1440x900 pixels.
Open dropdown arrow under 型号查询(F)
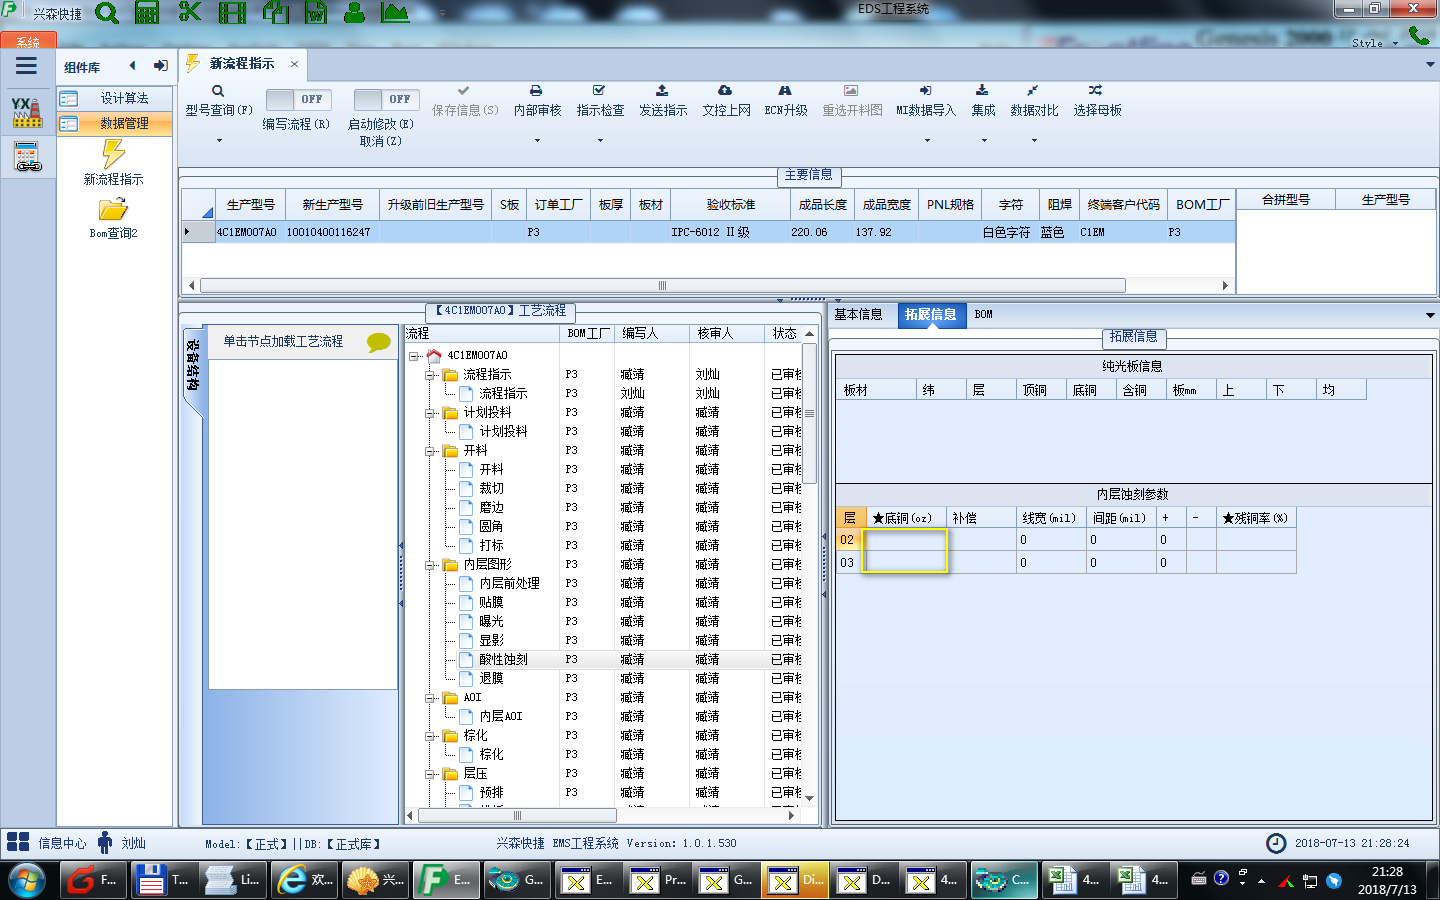pos(219,140)
